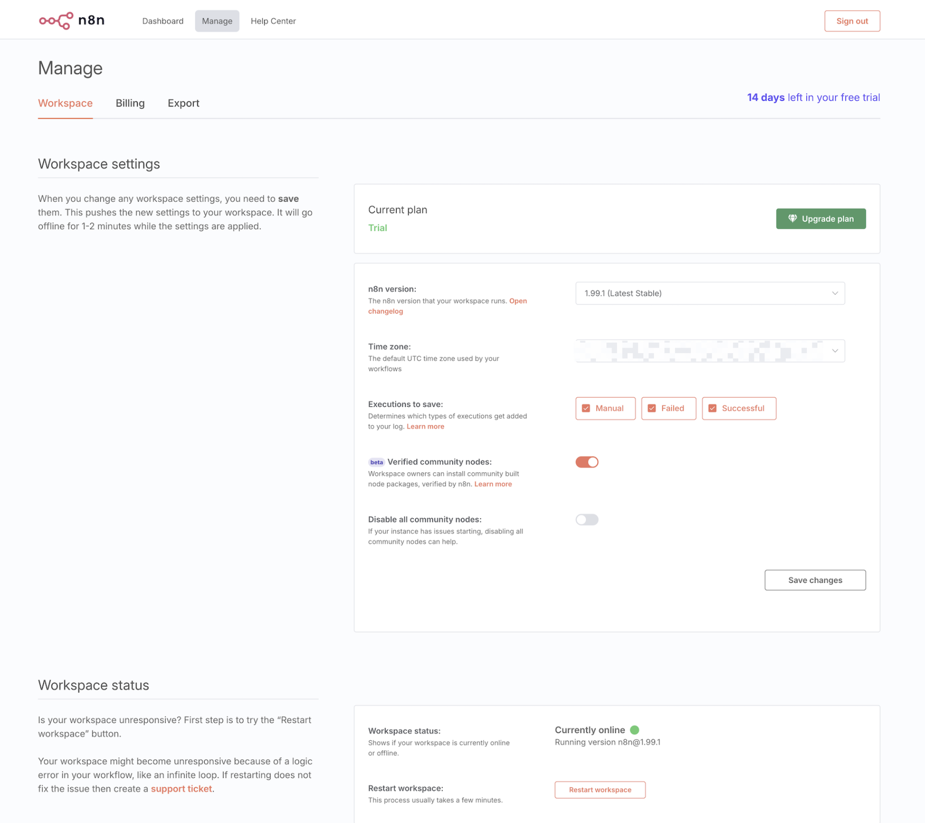Go to Dashboard in top navigation

(163, 21)
